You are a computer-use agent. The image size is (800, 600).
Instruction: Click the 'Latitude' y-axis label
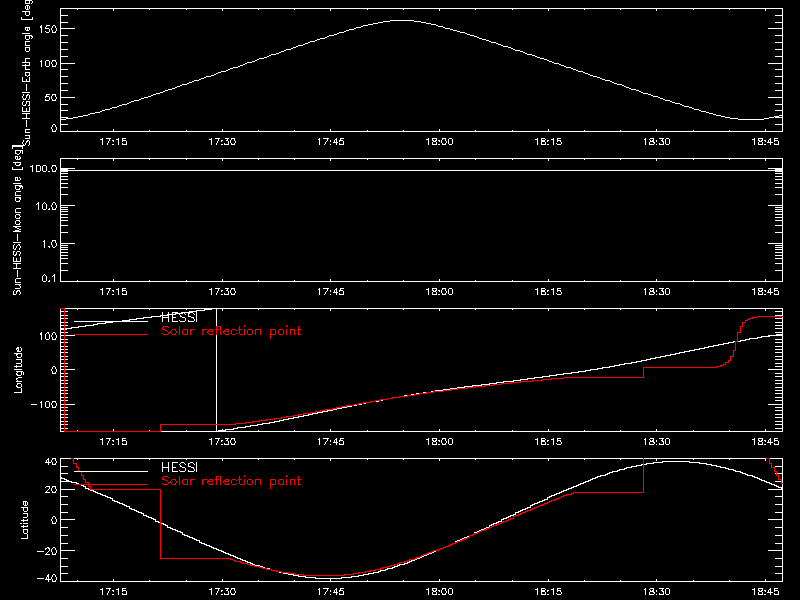pyautogui.click(x=24, y=520)
